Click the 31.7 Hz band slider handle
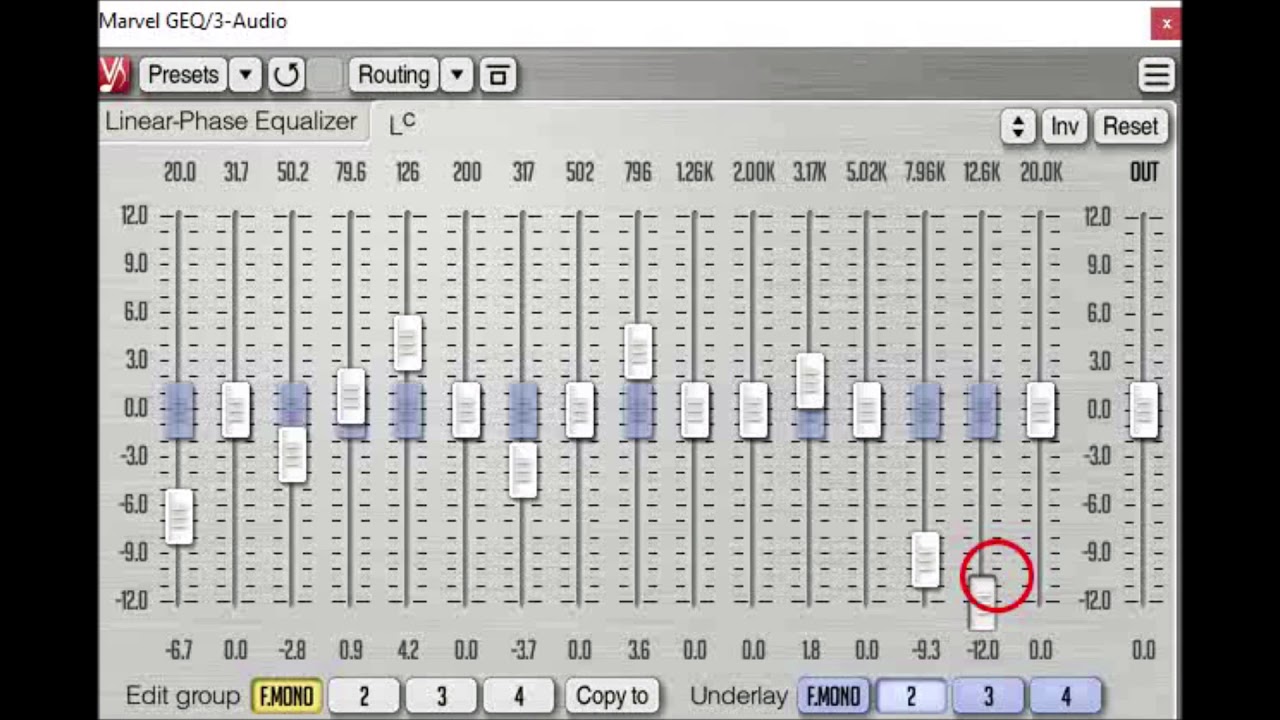The width and height of the screenshot is (1280, 720). click(236, 410)
